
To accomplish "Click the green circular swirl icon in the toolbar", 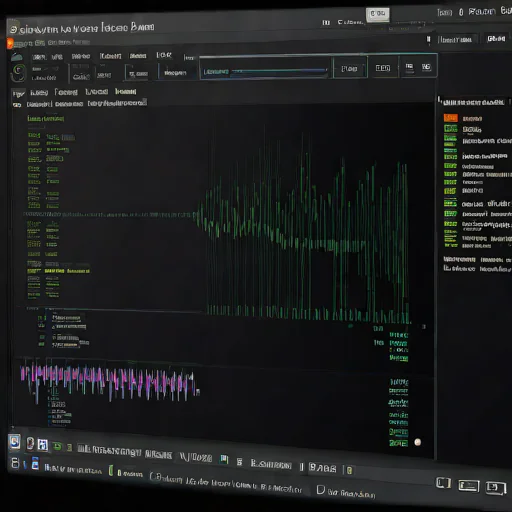I will [19, 71].
